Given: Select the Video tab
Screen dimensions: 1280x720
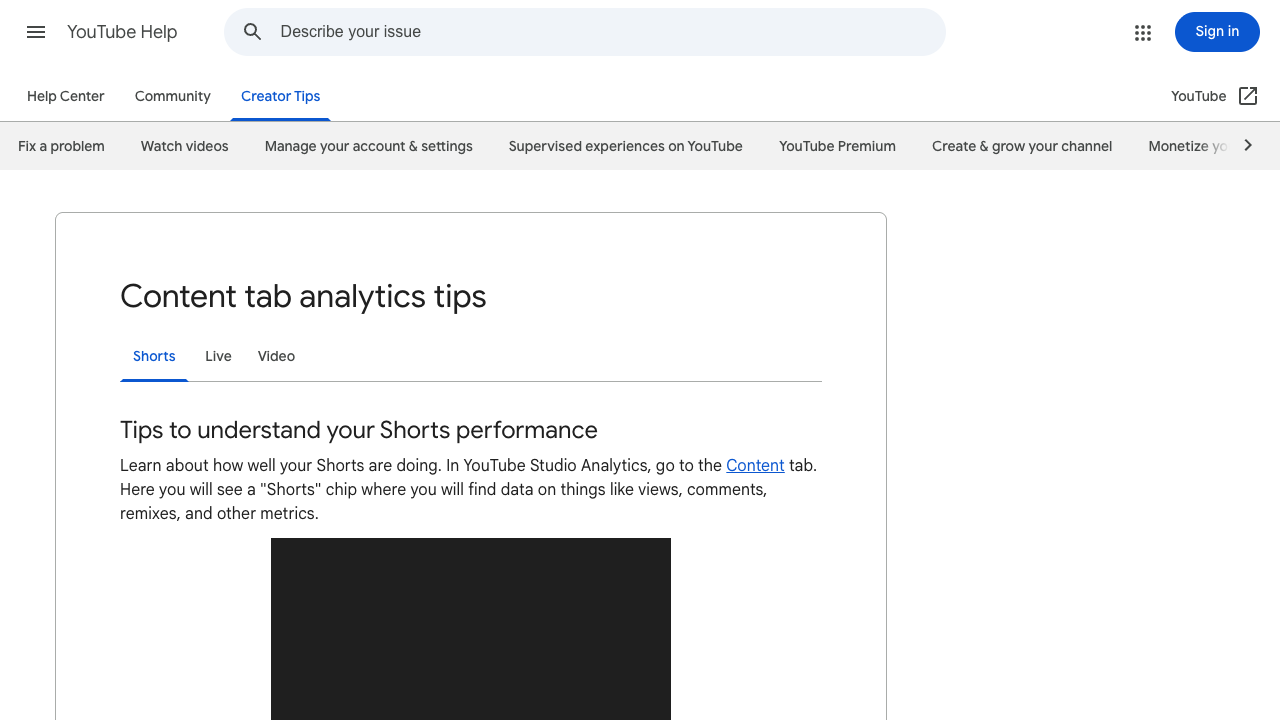Looking at the screenshot, I should tap(276, 357).
